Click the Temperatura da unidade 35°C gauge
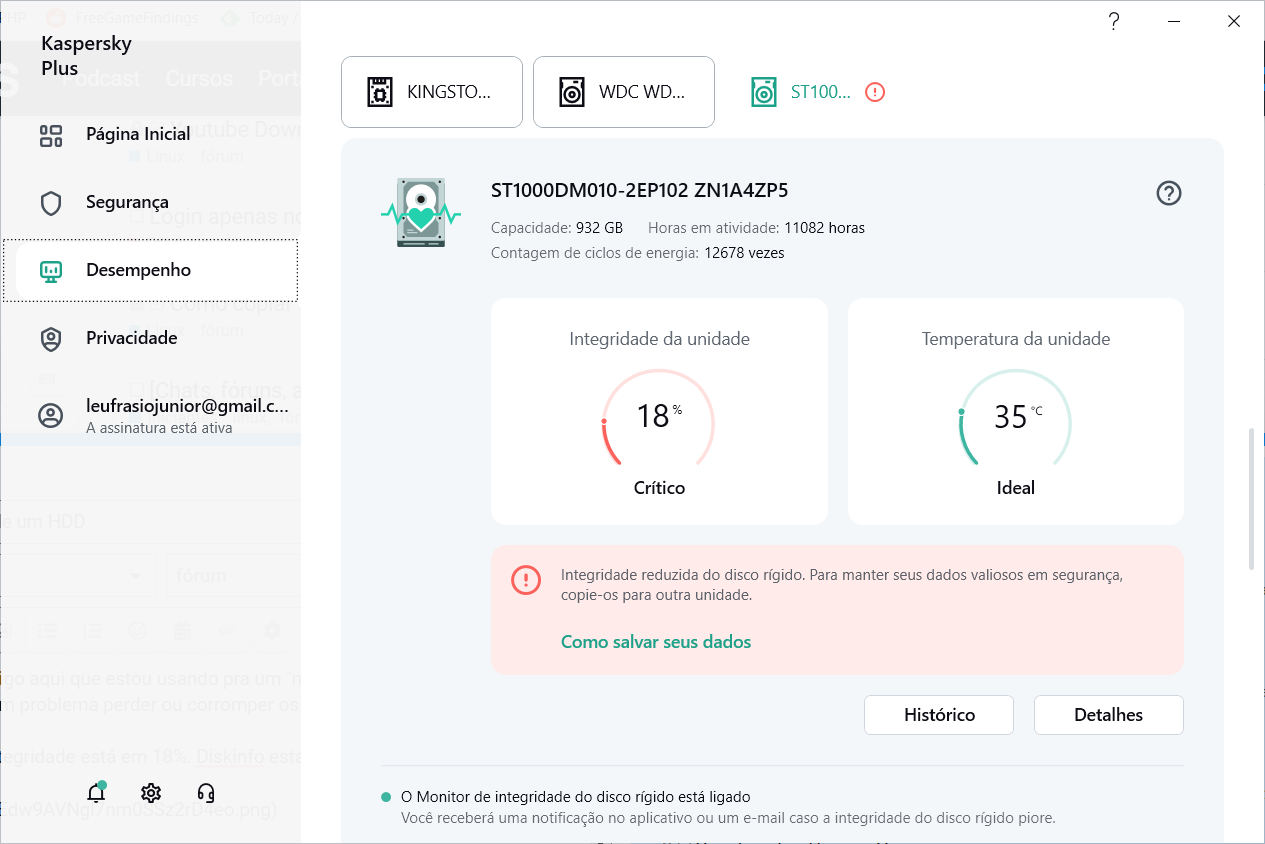The height and width of the screenshot is (844, 1265). tap(1016, 417)
